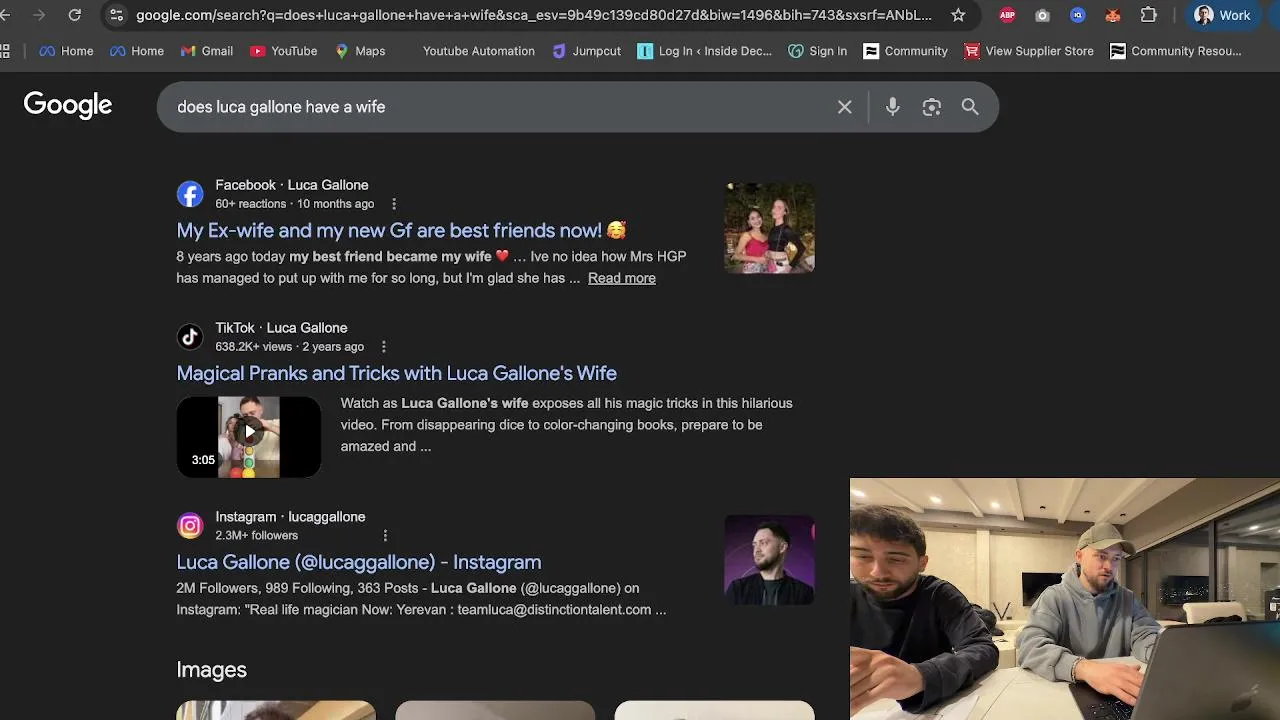Open Luca Gallone Instagram result link
Image resolution: width=1280 pixels, height=720 pixels.
359,562
